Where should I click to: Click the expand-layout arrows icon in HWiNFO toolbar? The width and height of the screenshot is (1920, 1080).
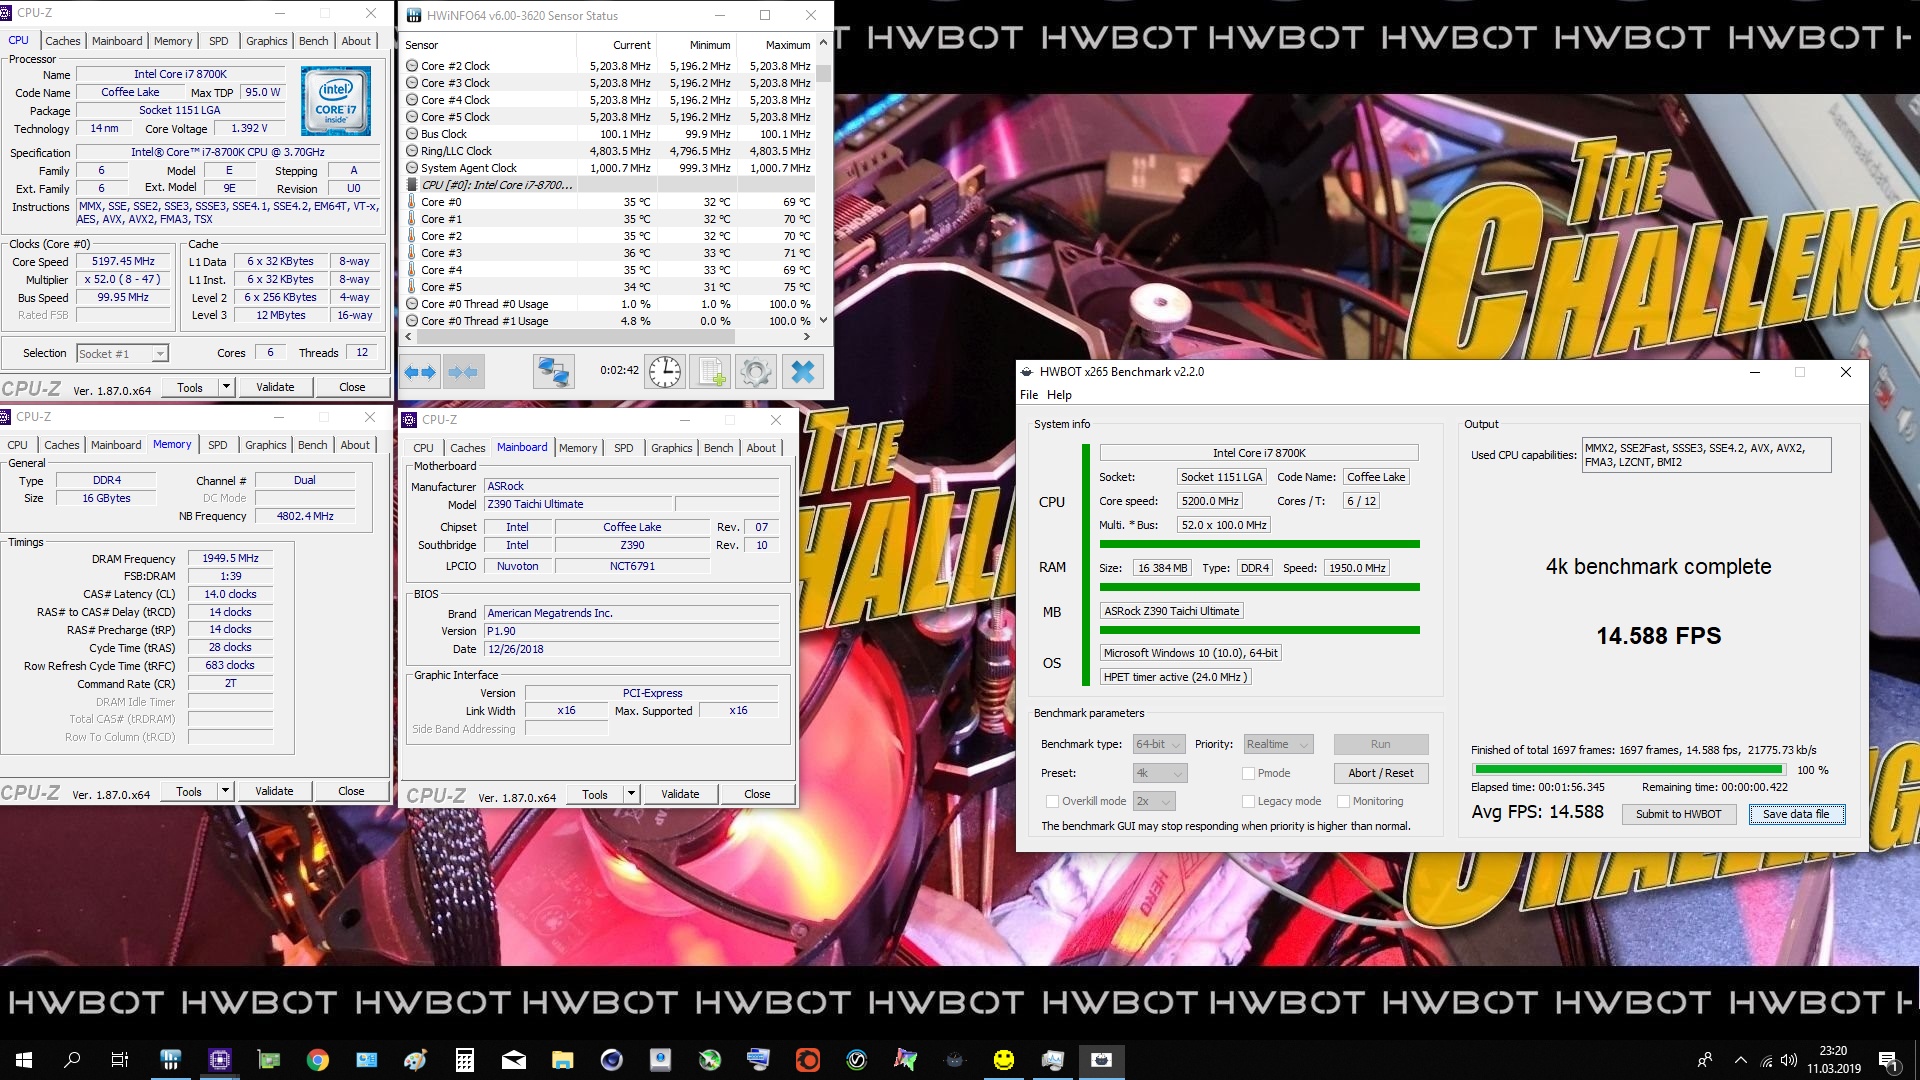pyautogui.click(x=420, y=372)
